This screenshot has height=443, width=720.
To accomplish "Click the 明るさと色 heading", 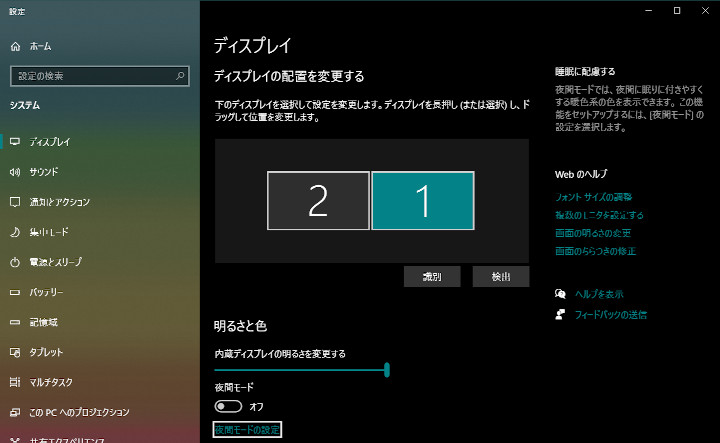I will pyautogui.click(x=240, y=326).
